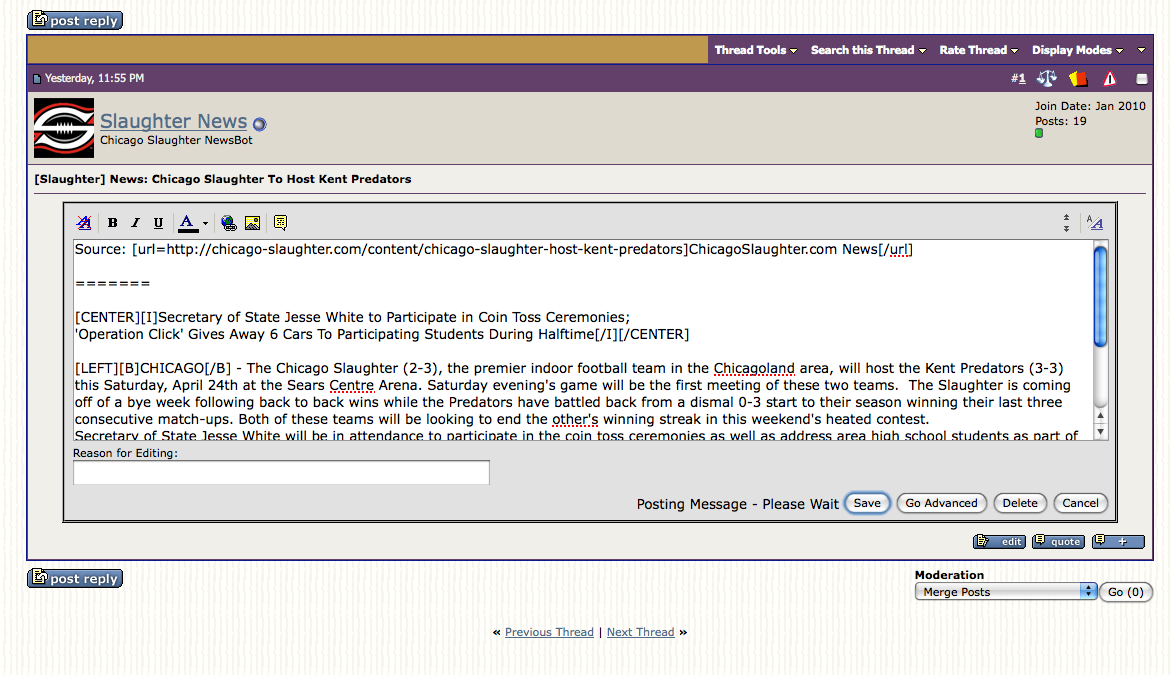Toggle italic formatting in editor

click(135, 223)
